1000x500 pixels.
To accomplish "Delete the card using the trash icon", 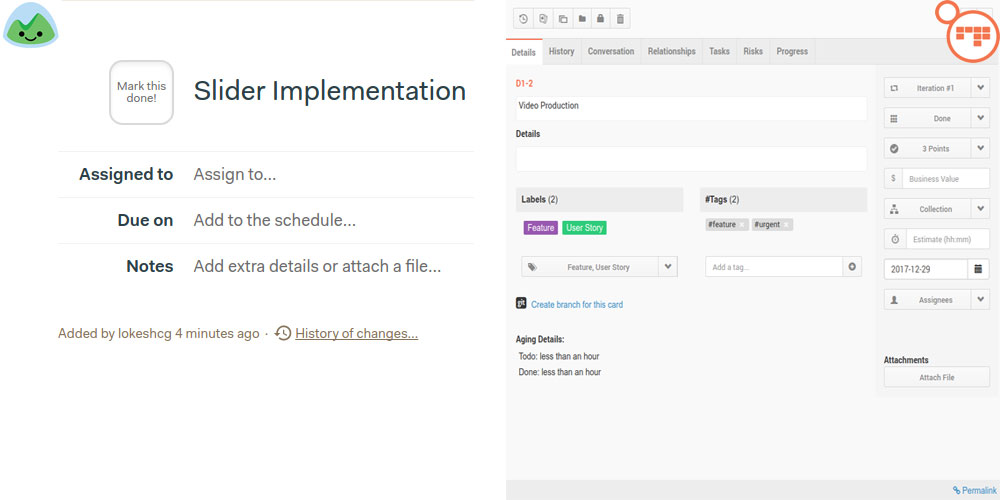I will [x=620, y=19].
